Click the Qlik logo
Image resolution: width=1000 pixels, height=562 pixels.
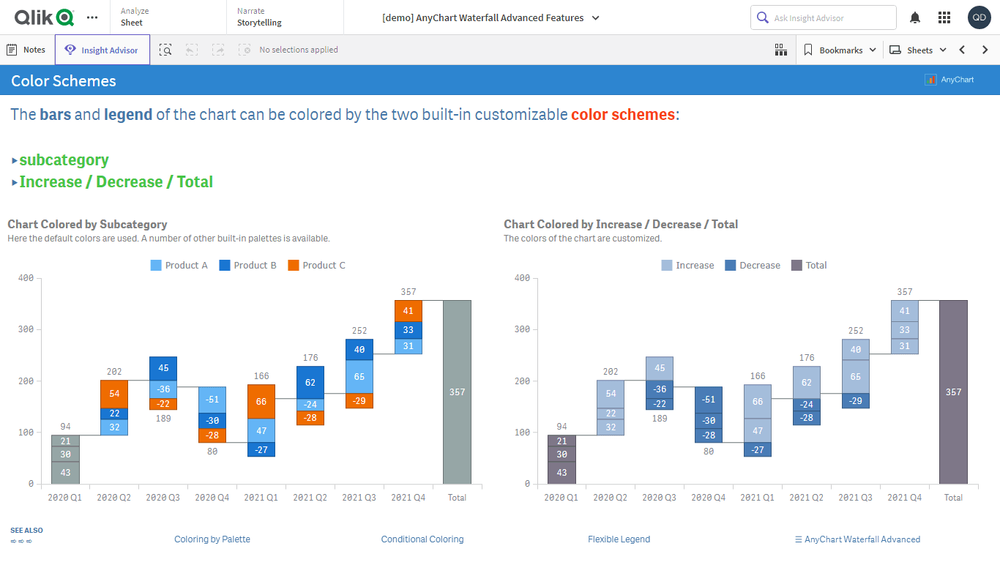coord(43,17)
